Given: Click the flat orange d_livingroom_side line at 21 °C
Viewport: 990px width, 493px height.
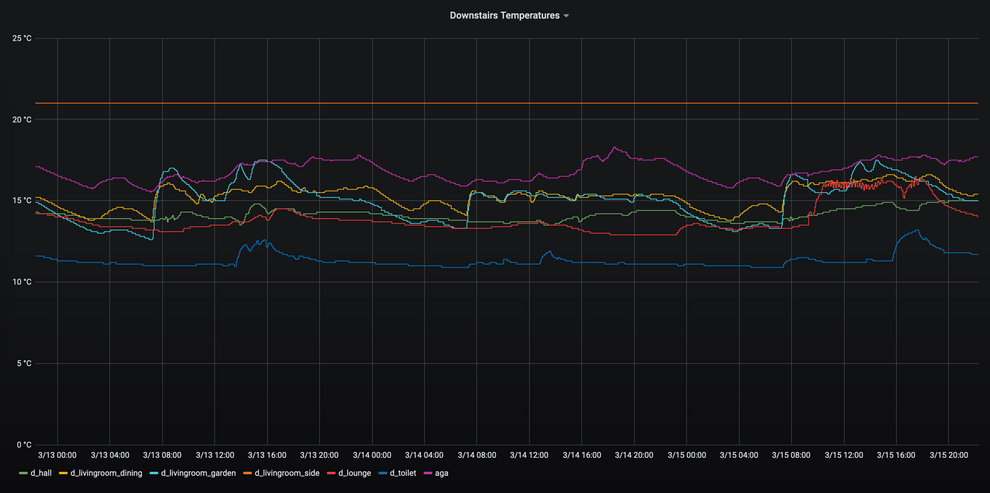Looking at the screenshot, I should 506,103.
